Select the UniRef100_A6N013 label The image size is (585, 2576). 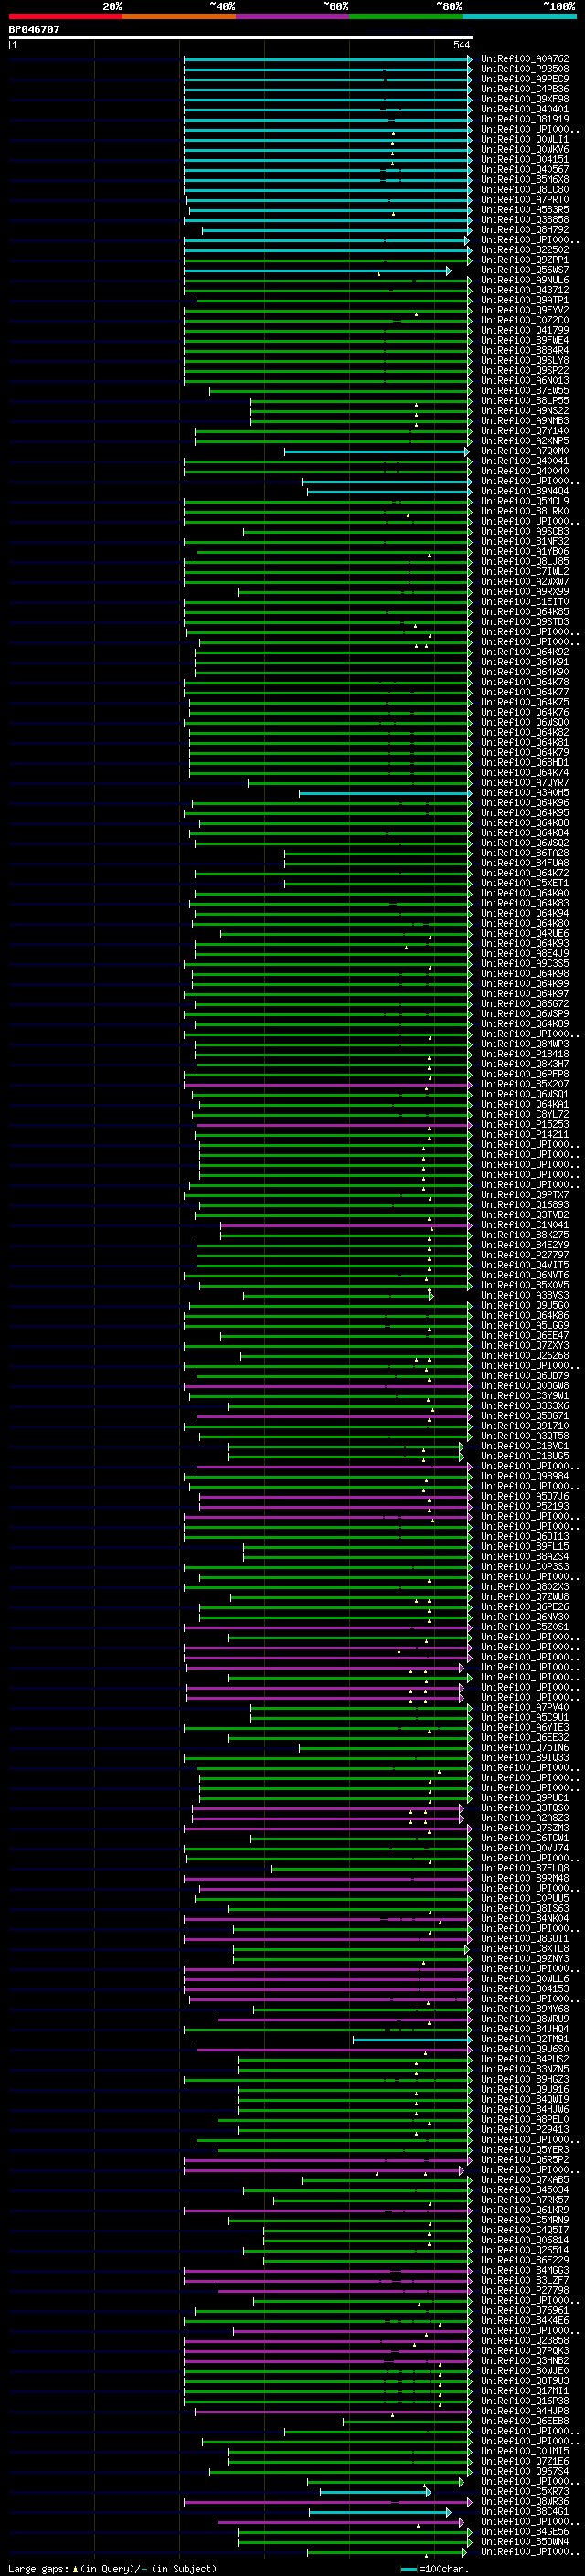[x=525, y=380]
